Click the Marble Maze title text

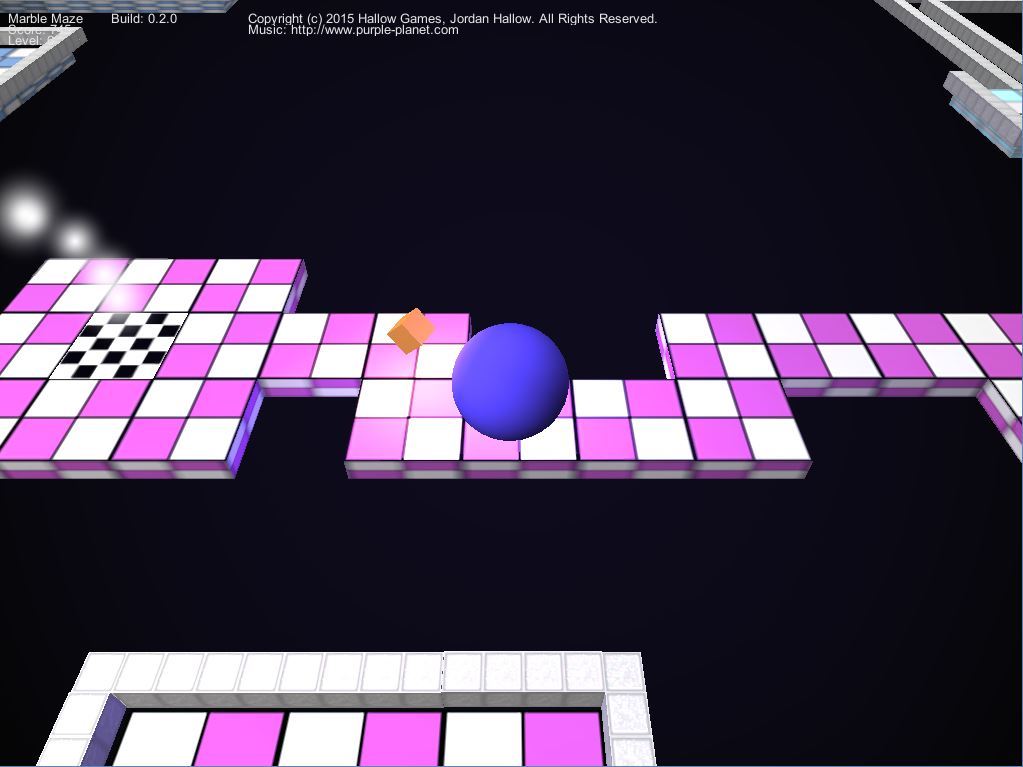[x=46, y=19]
